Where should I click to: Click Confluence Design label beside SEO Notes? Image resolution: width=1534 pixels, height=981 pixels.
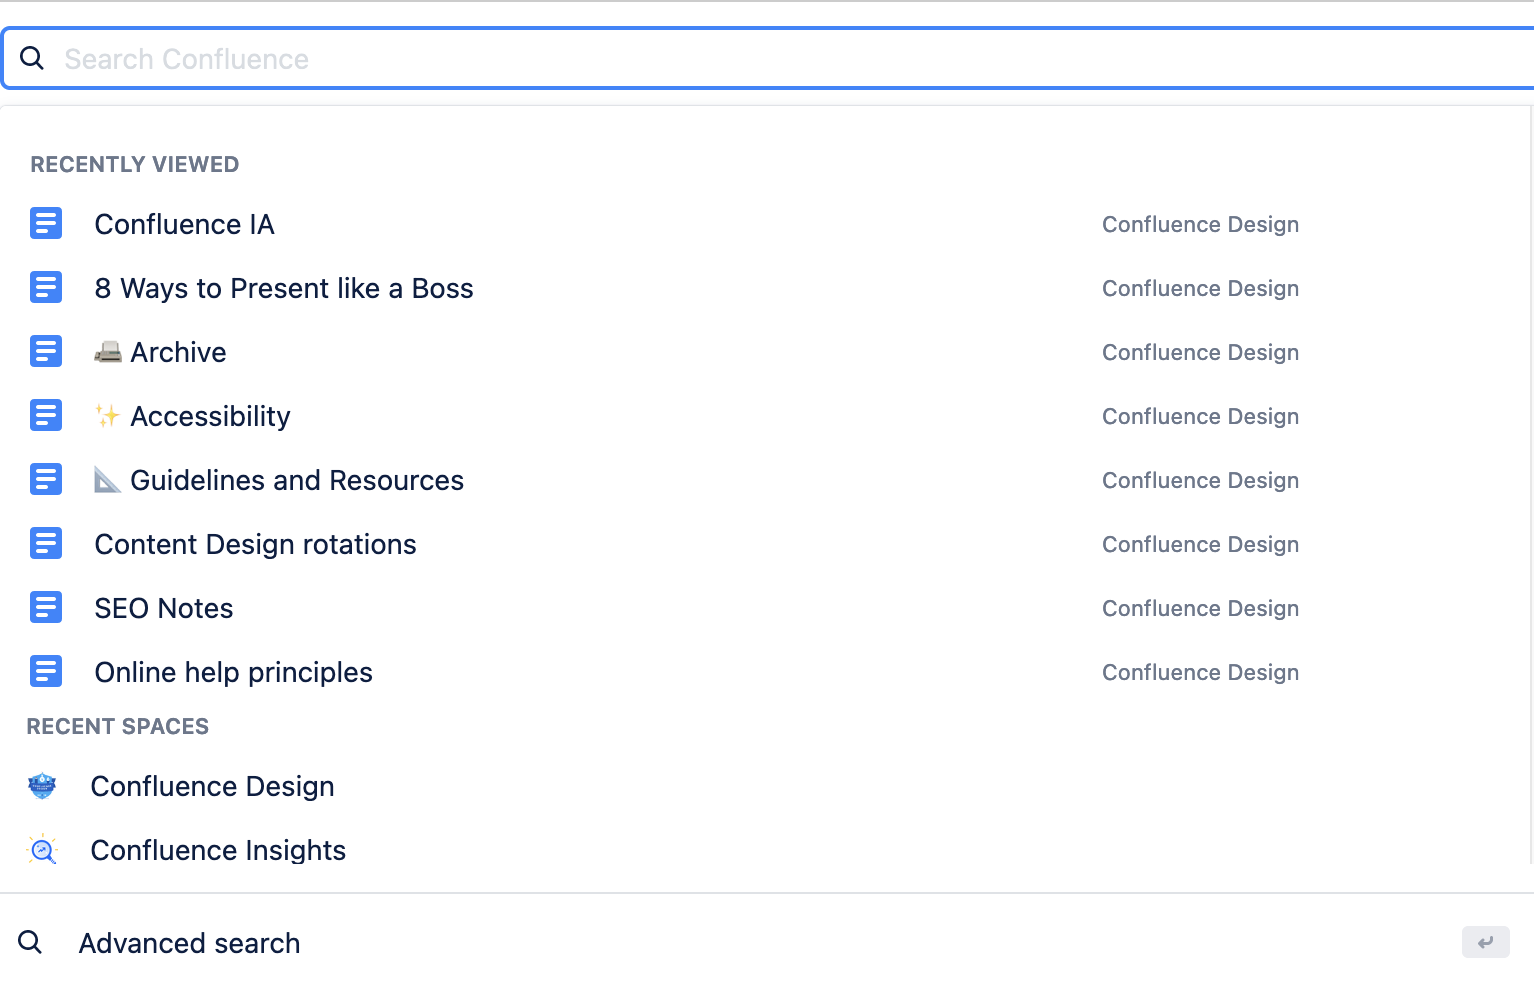coord(1200,607)
